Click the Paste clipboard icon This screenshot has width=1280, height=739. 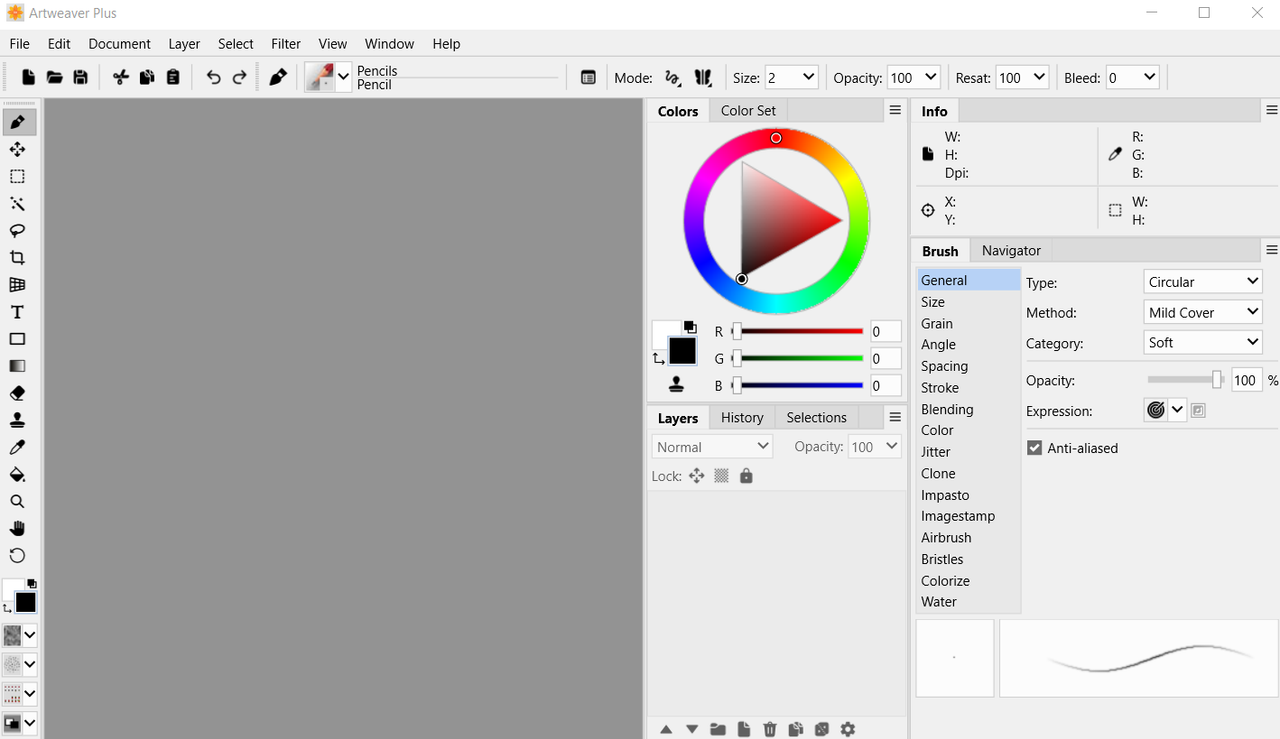point(173,77)
